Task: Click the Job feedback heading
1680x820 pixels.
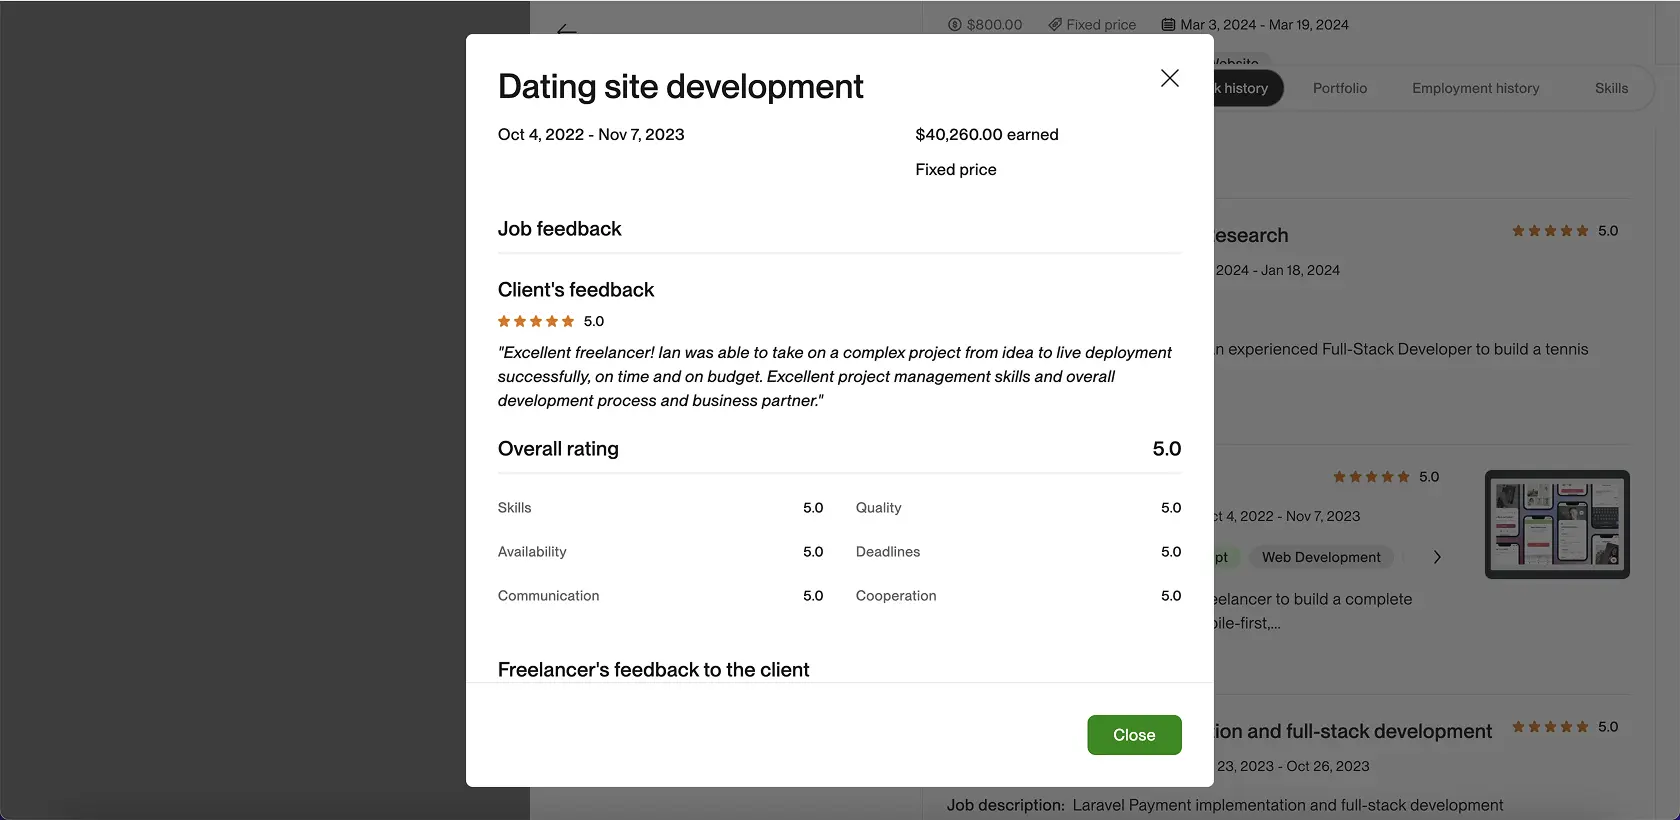Action: 559,229
